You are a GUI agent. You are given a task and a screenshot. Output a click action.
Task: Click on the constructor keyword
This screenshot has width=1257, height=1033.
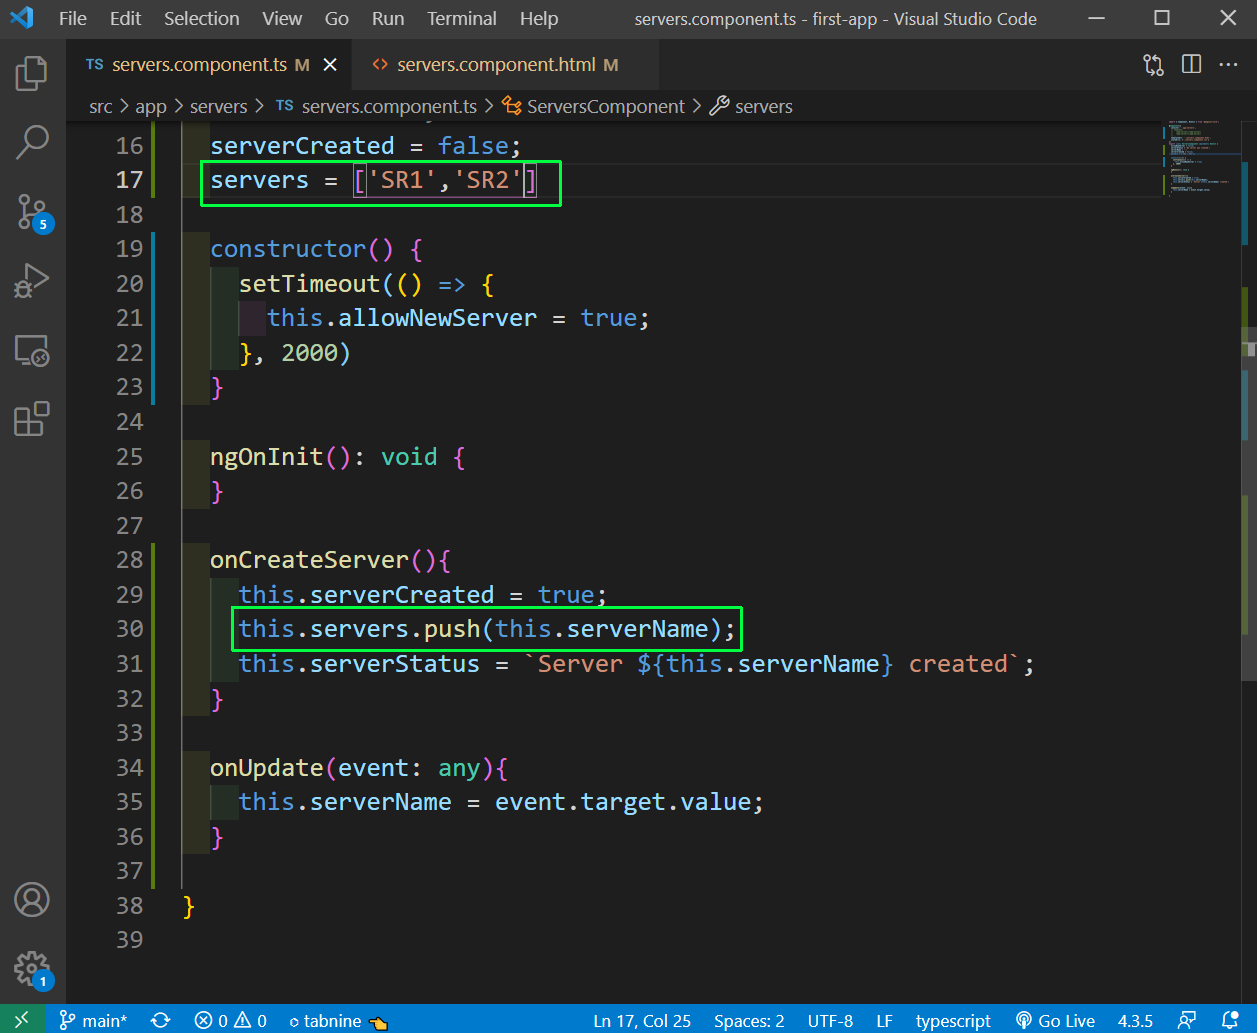click(289, 249)
